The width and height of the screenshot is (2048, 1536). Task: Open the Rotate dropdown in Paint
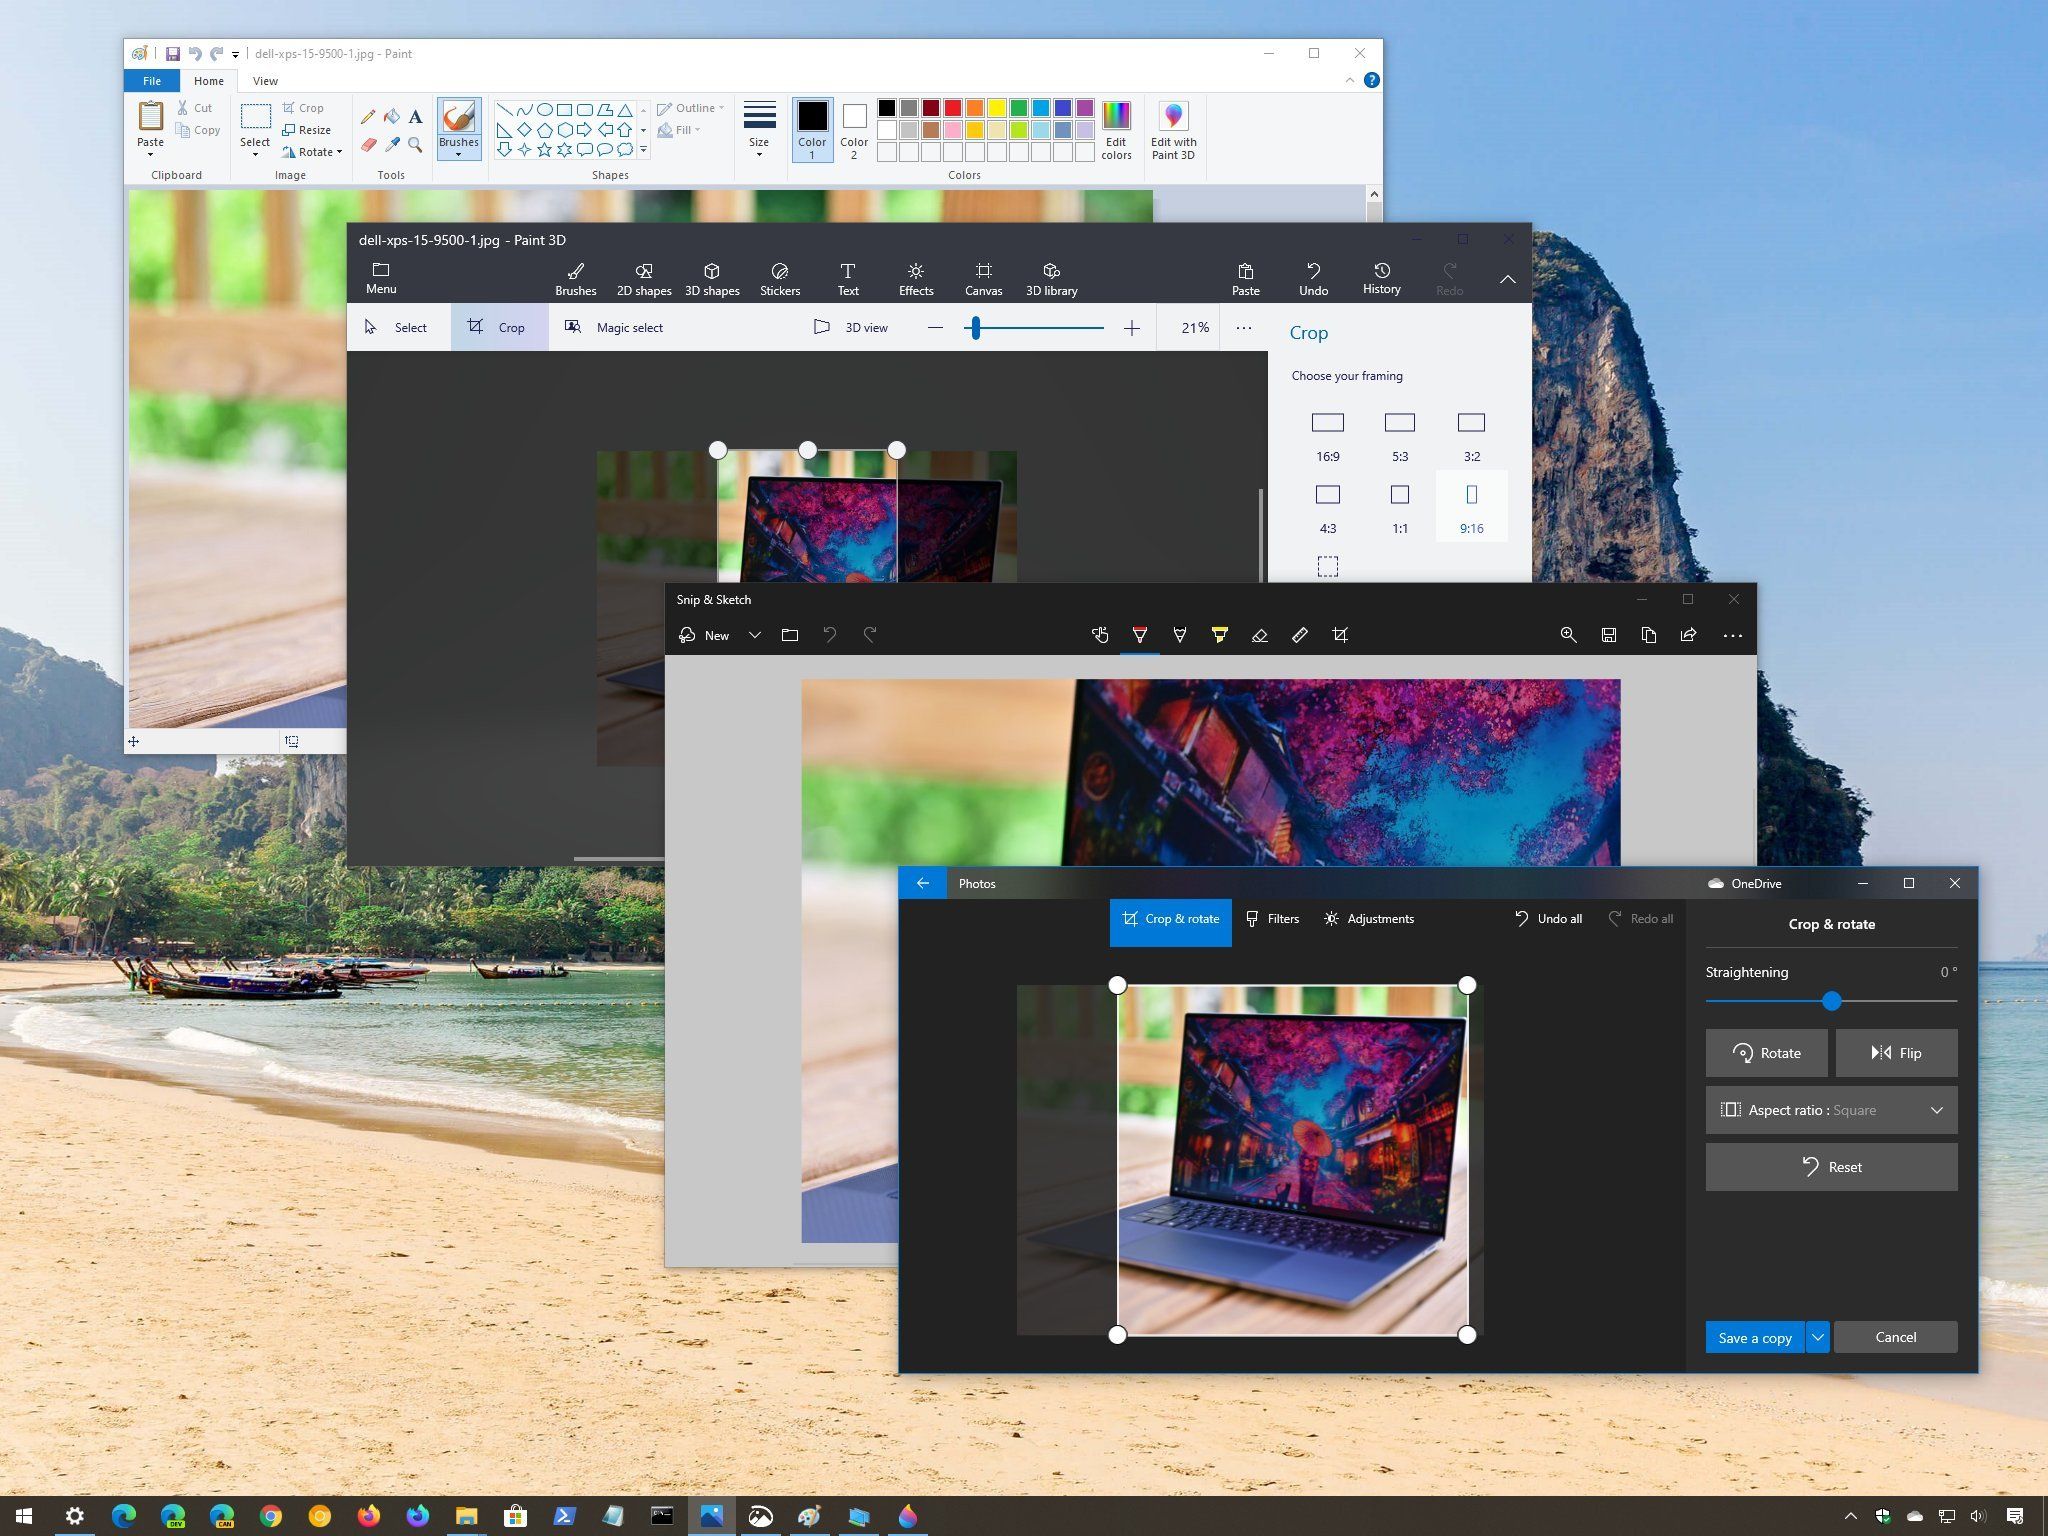313,152
